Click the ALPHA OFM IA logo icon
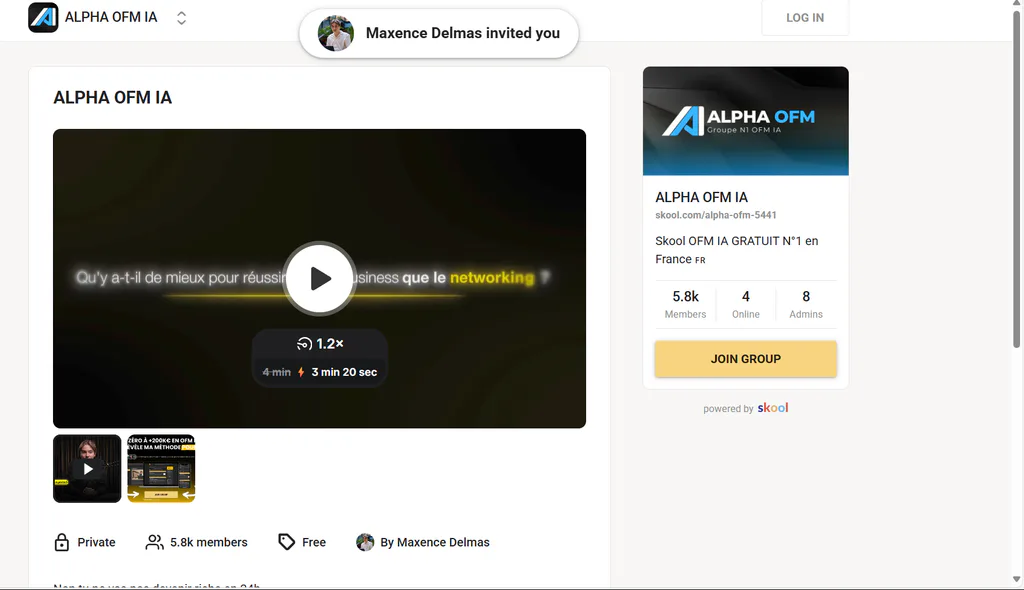 (x=43, y=18)
